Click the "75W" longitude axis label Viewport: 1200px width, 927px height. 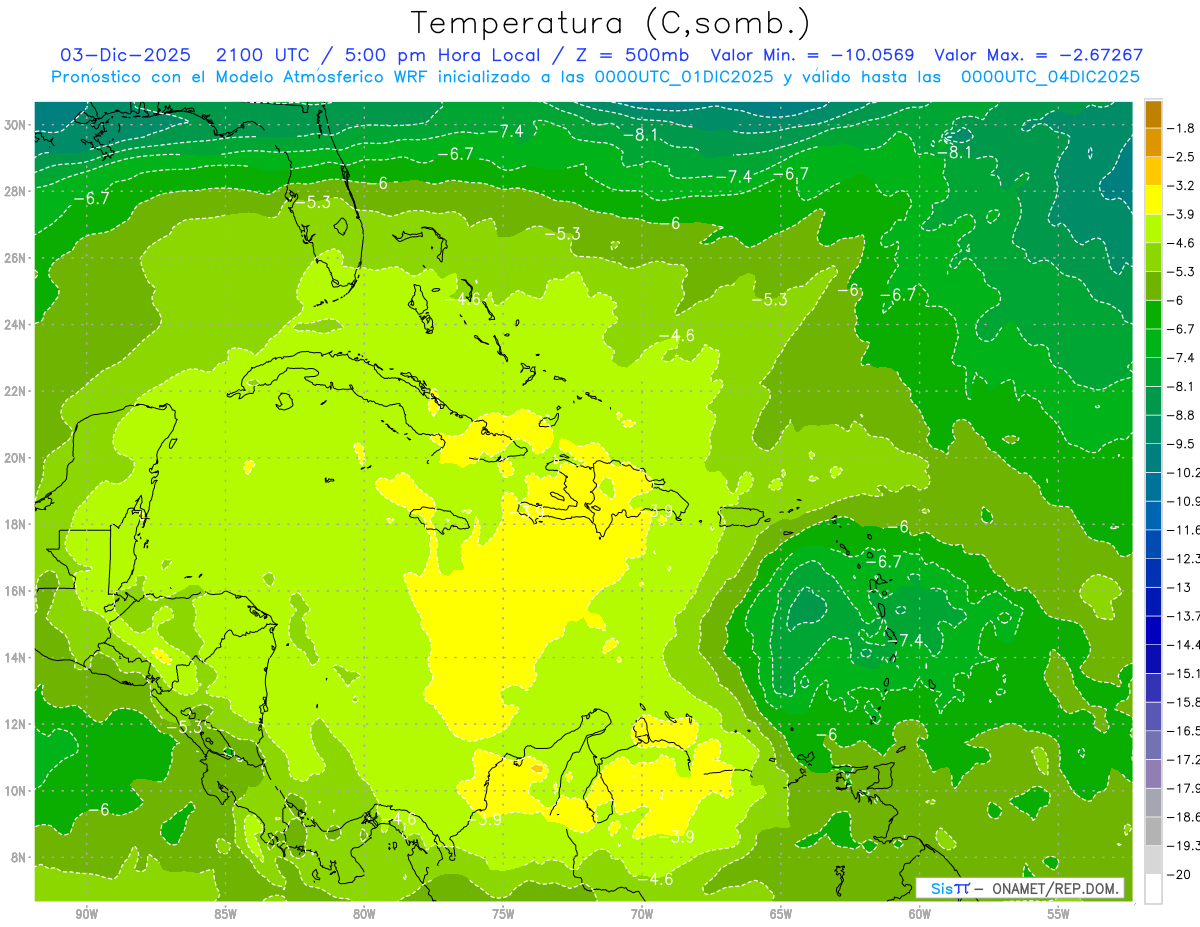click(503, 914)
